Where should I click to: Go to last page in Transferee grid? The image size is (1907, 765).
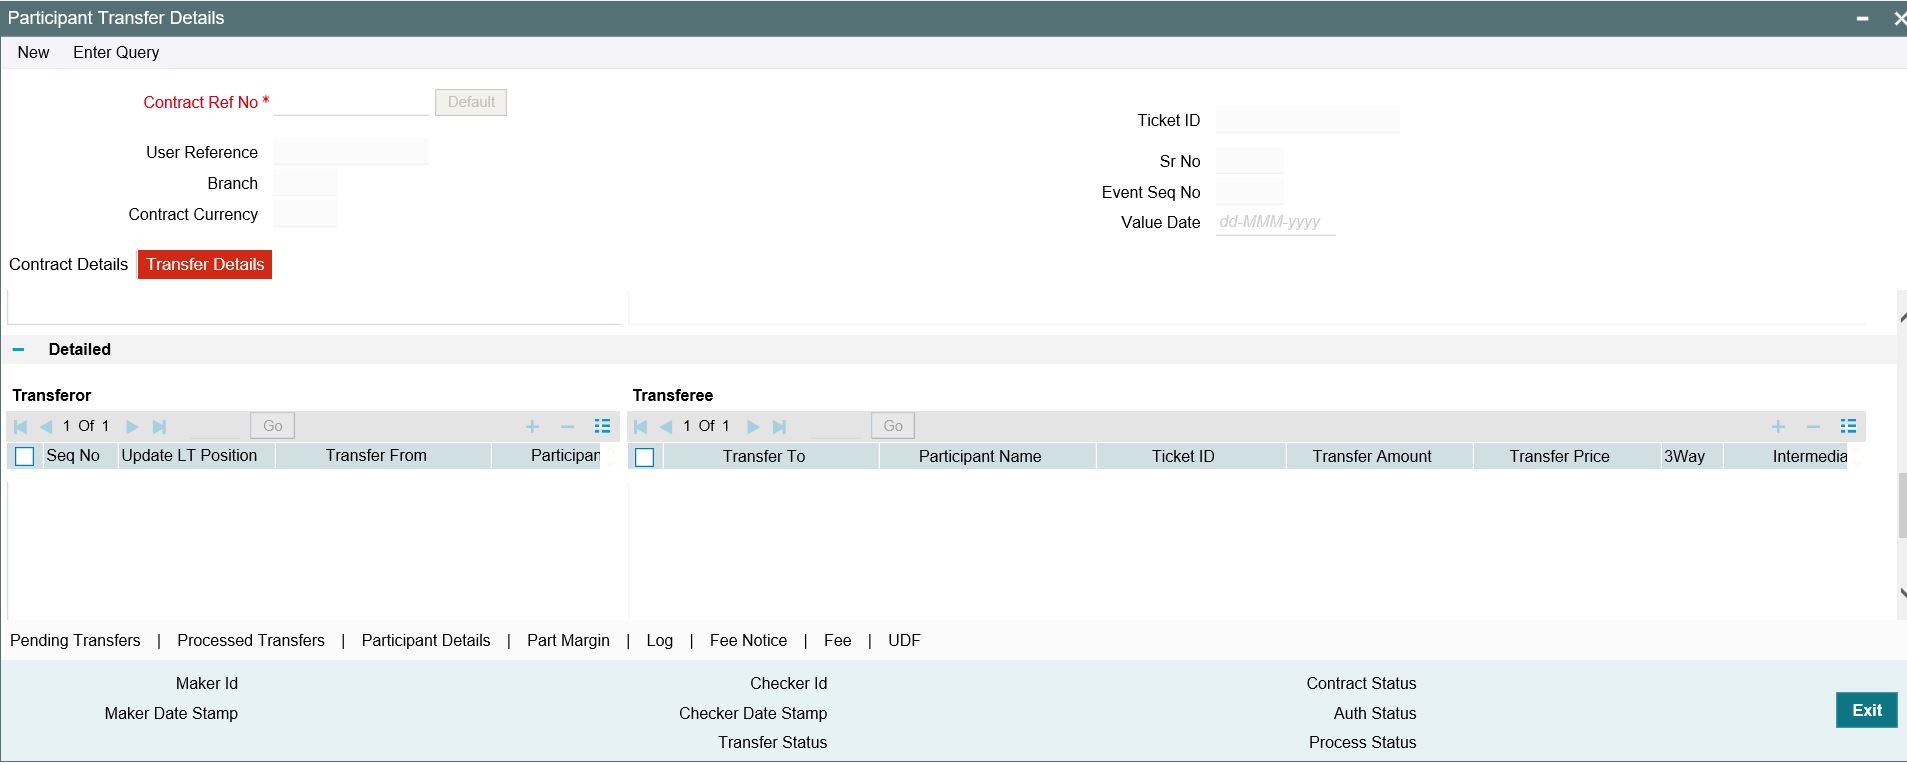(x=780, y=427)
